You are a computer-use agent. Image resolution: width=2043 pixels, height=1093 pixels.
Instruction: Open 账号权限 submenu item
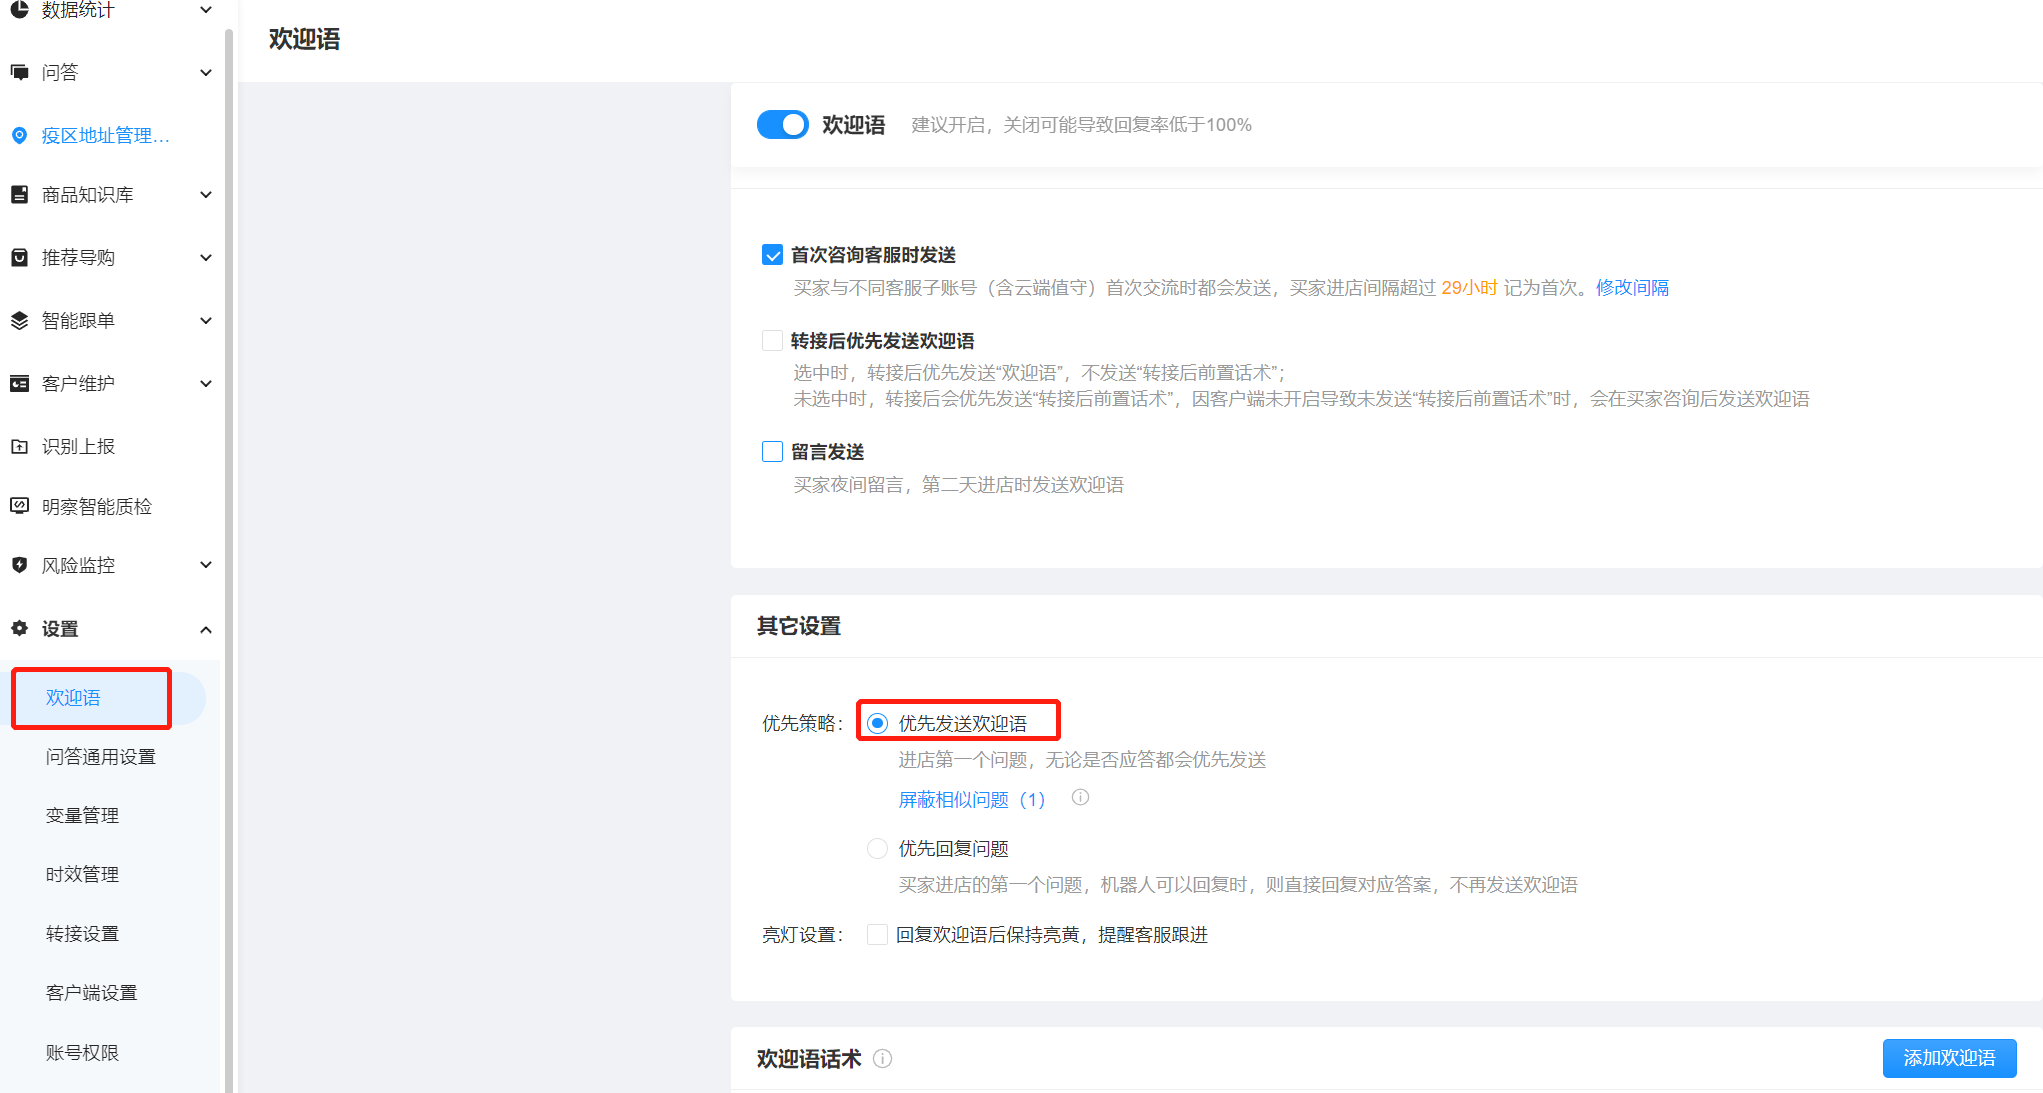[82, 1053]
